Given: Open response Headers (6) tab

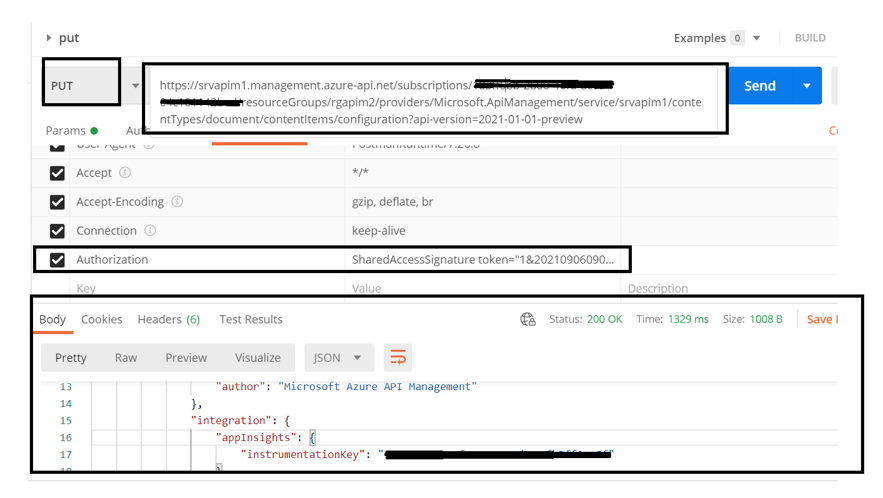Looking at the screenshot, I should [x=169, y=319].
